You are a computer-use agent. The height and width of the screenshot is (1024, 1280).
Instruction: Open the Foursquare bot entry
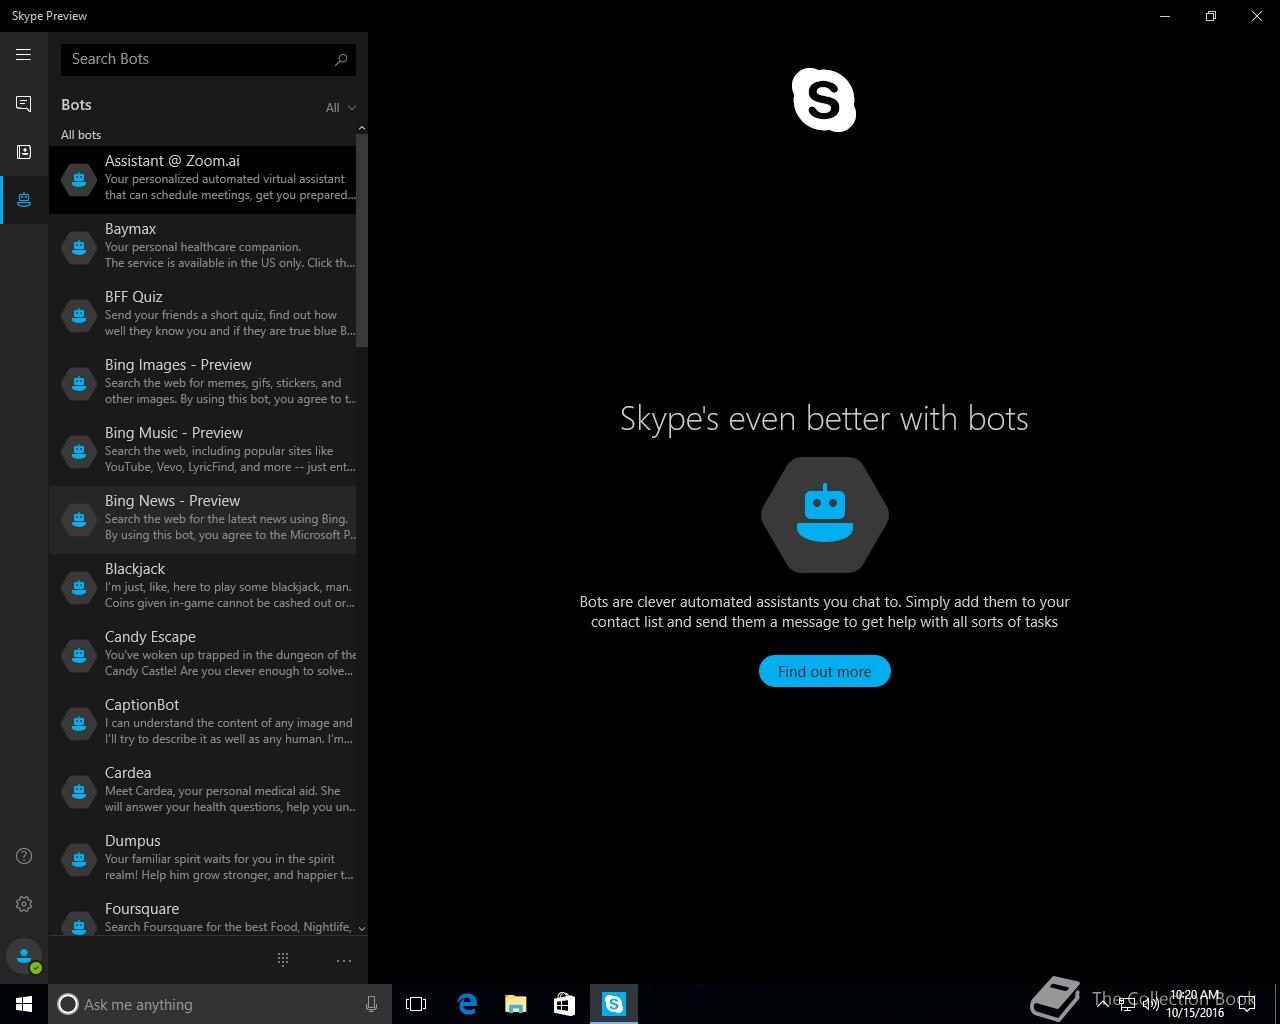[x=203, y=916]
